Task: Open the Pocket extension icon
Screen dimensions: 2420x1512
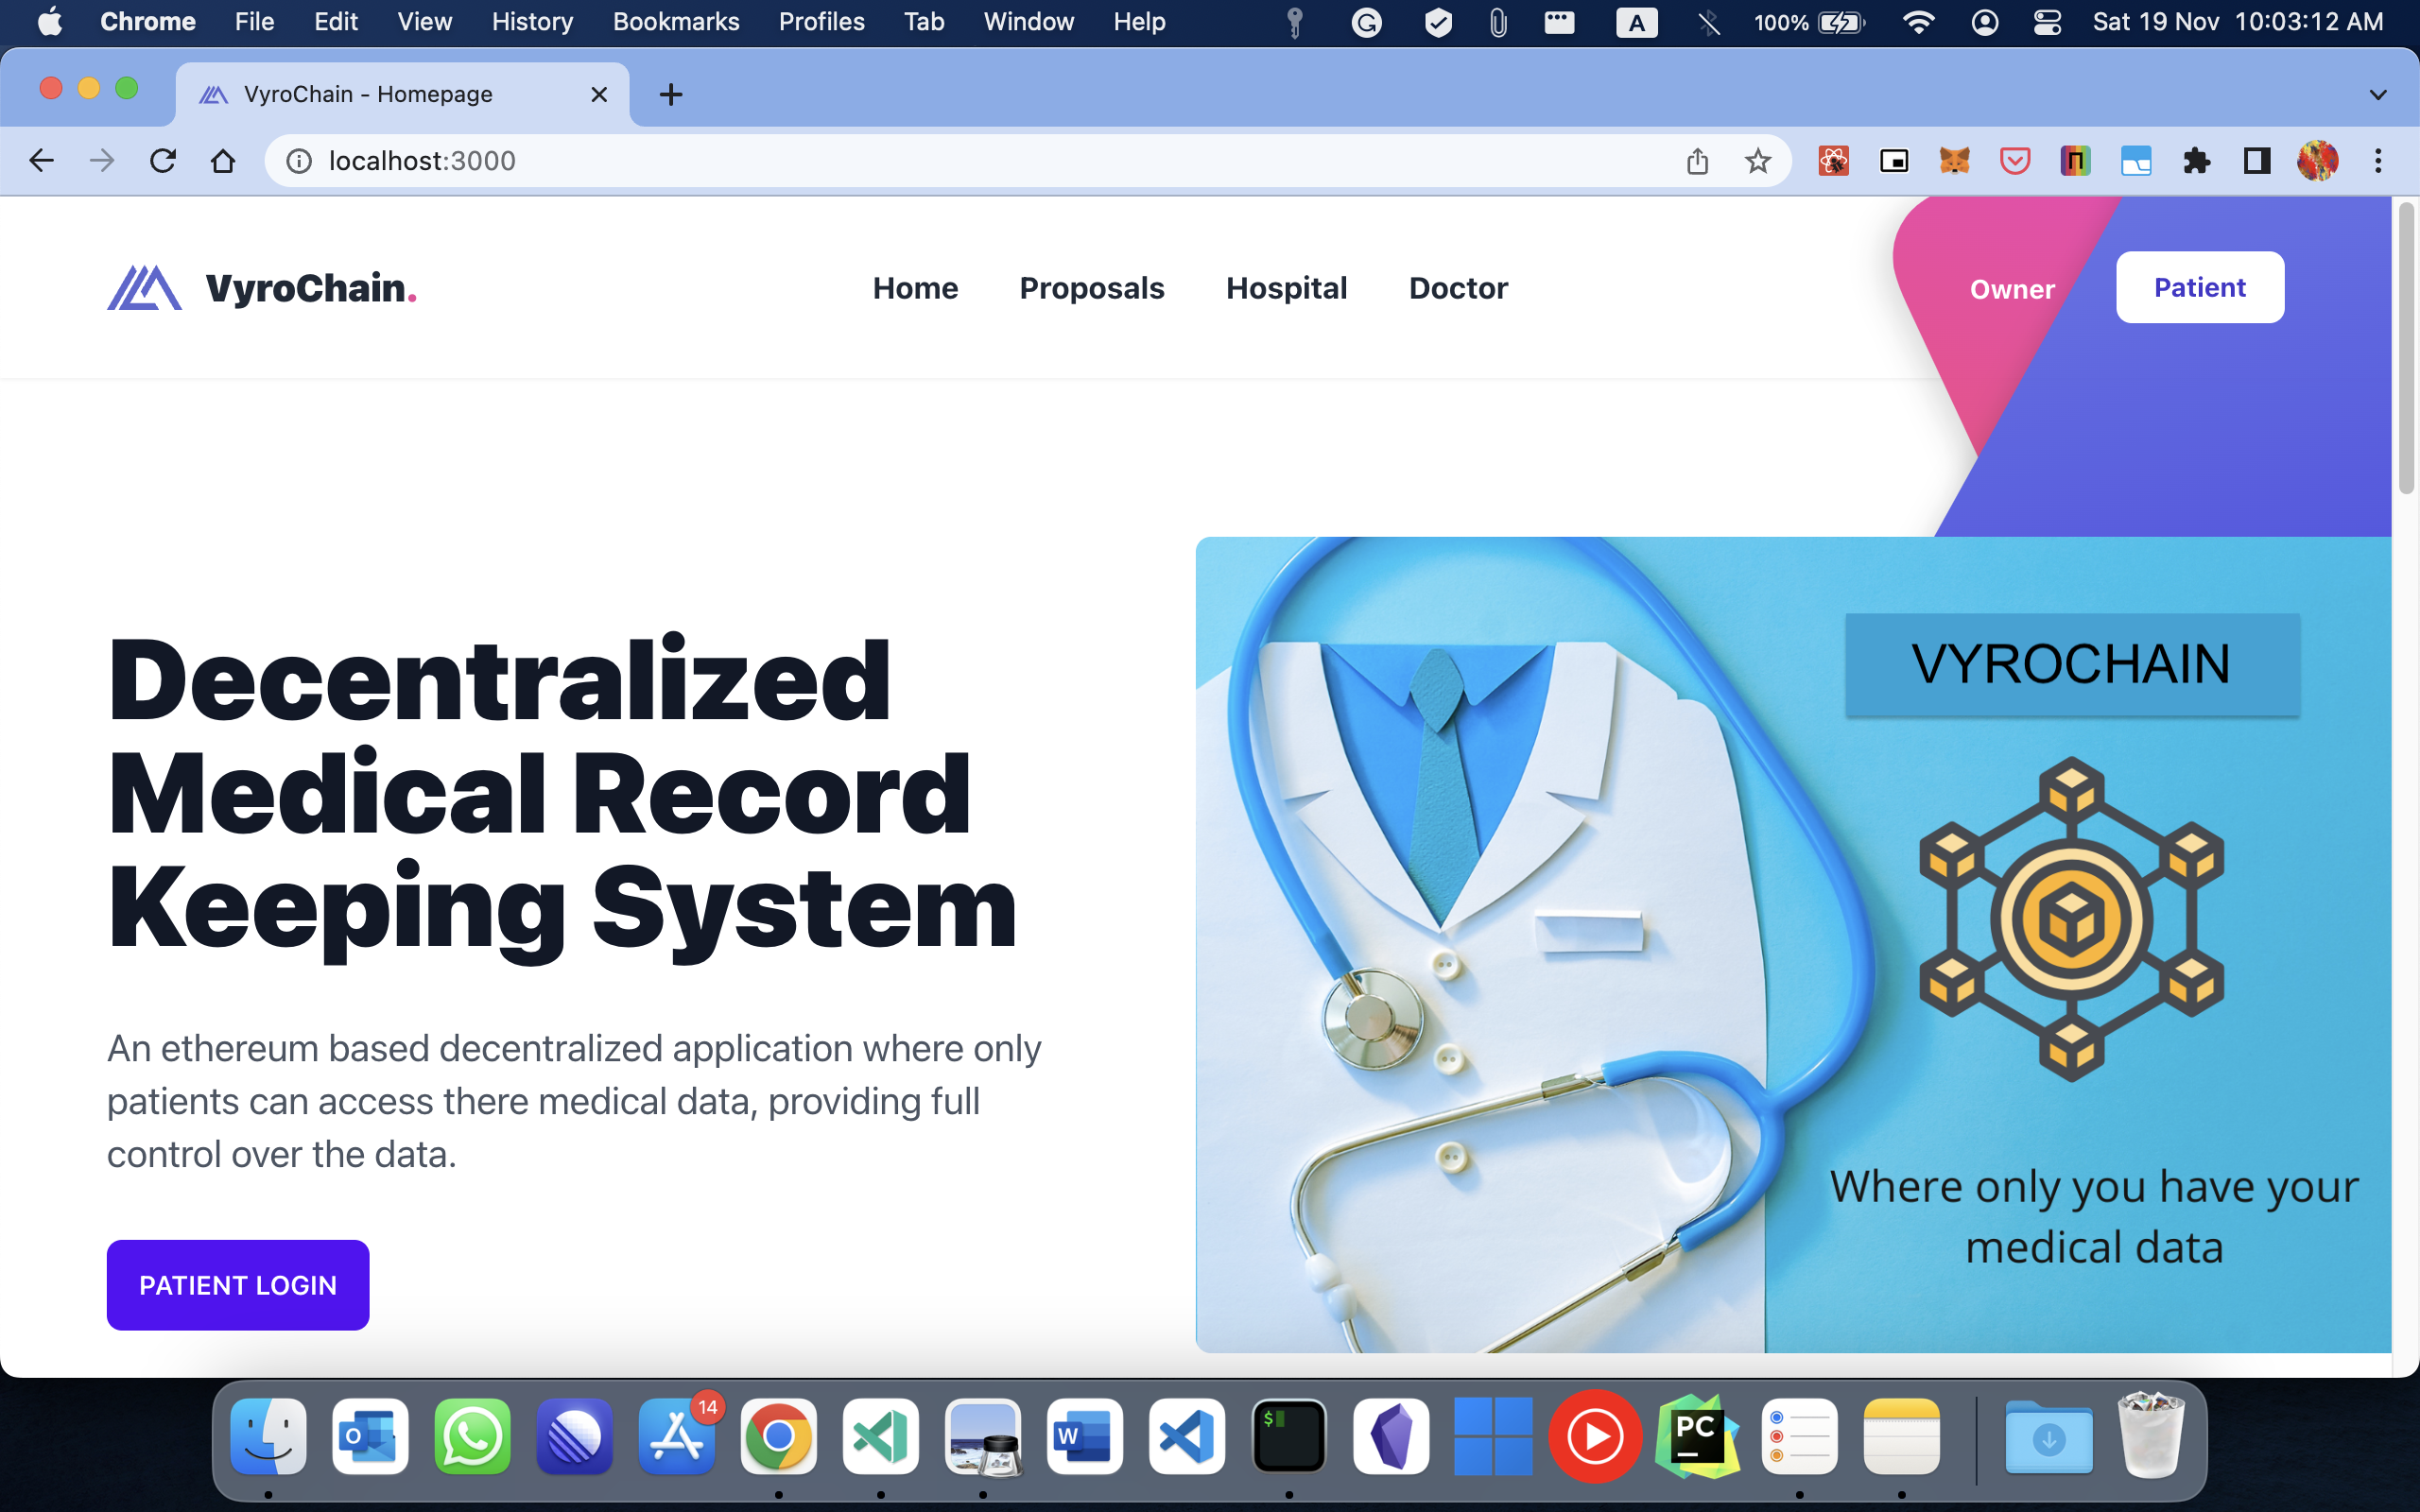Action: click(2014, 161)
